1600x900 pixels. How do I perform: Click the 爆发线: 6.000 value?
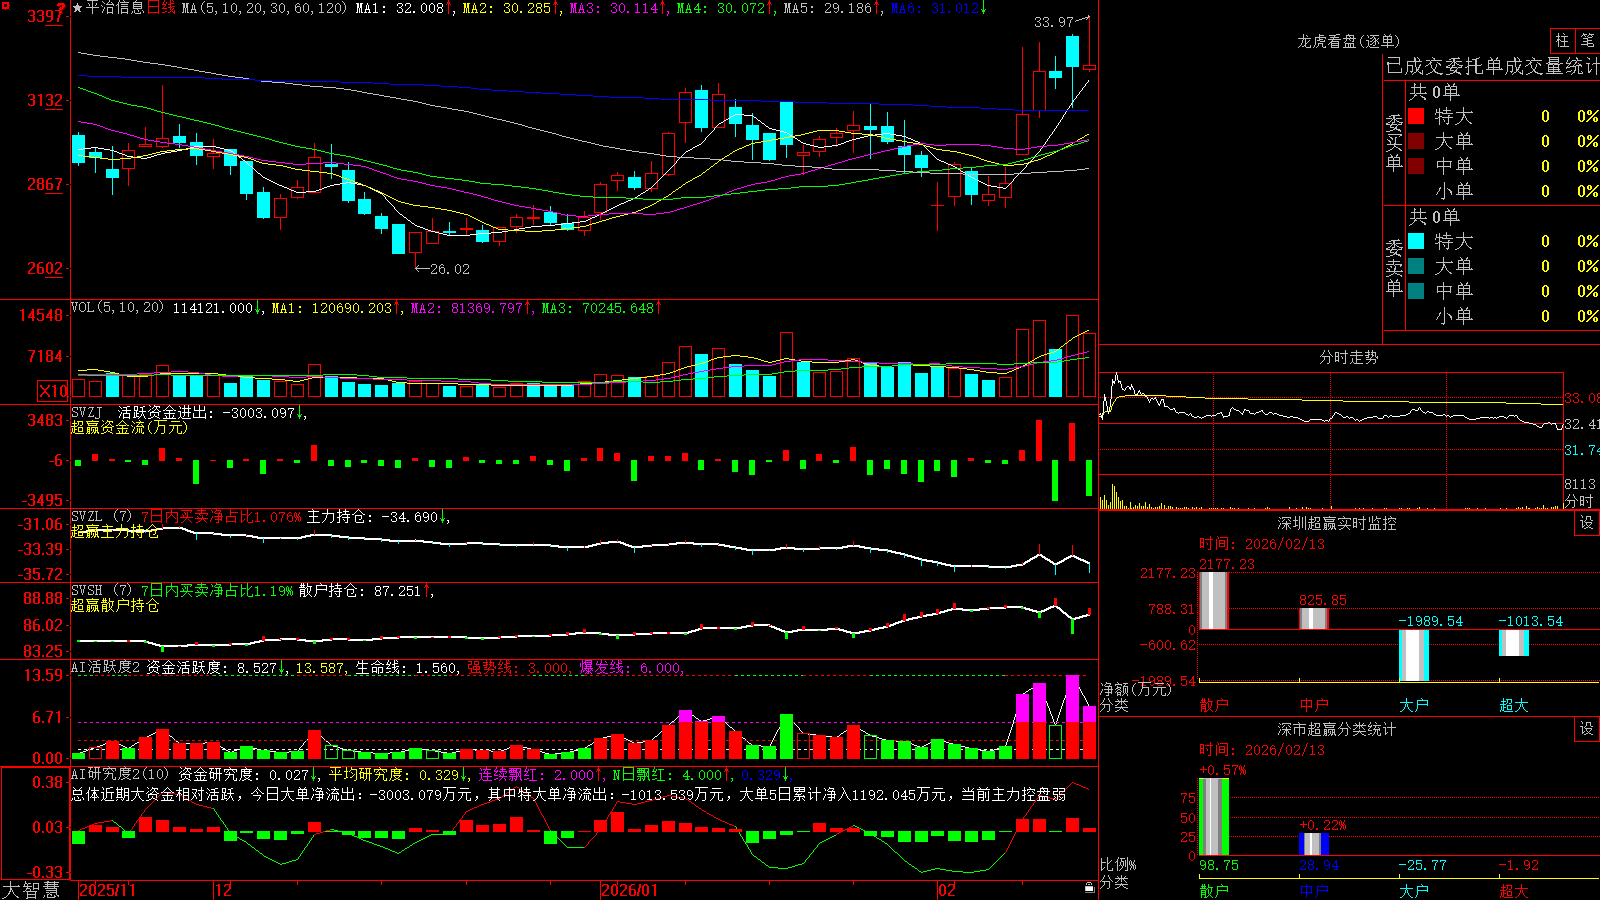(x=632, y=668)
